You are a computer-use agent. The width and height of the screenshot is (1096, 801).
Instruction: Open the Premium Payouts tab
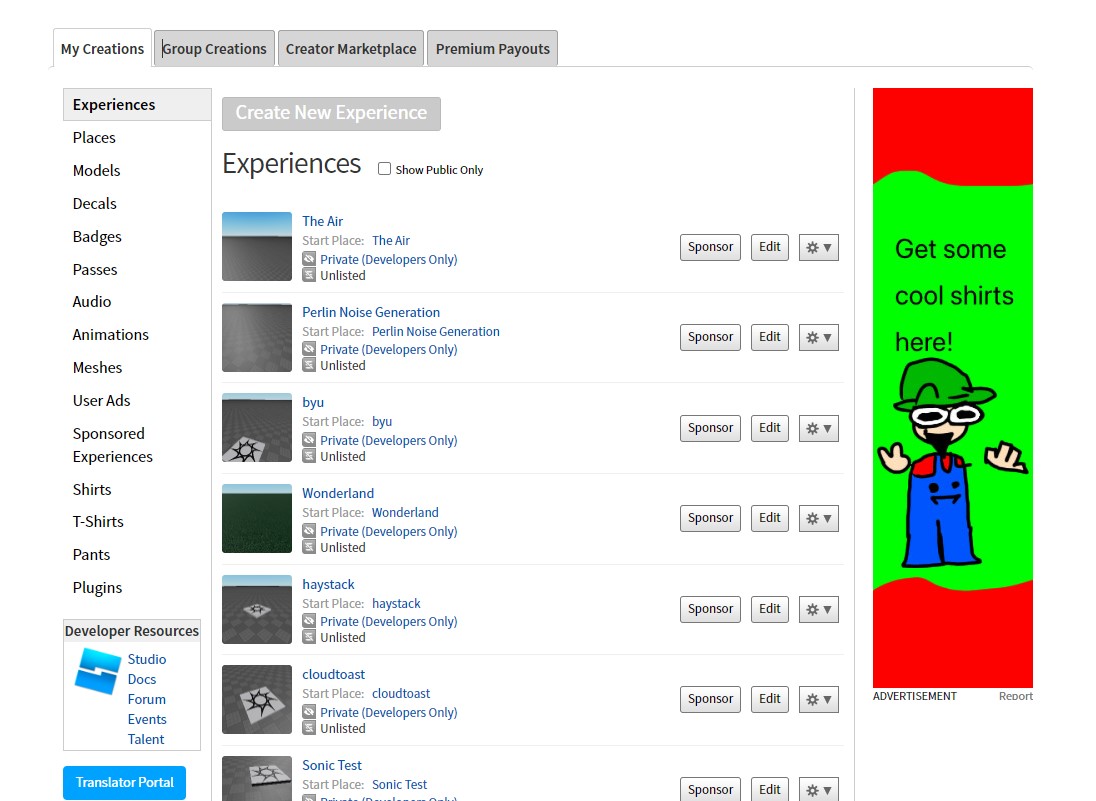pos(493,48)
